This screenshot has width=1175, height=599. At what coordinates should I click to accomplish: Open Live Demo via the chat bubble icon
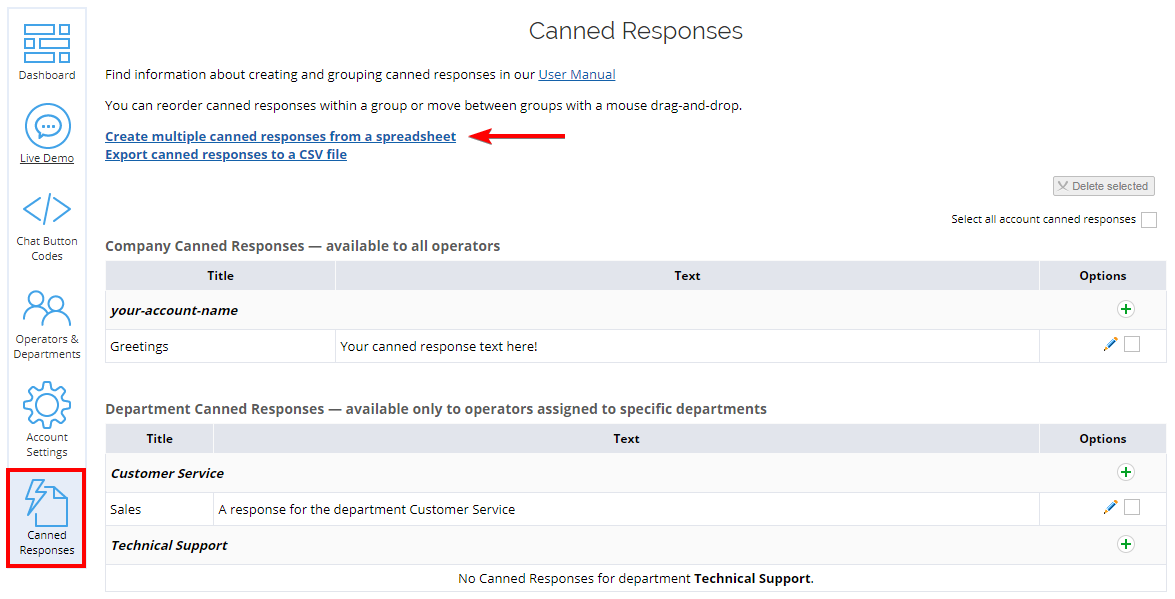(46, 125)
